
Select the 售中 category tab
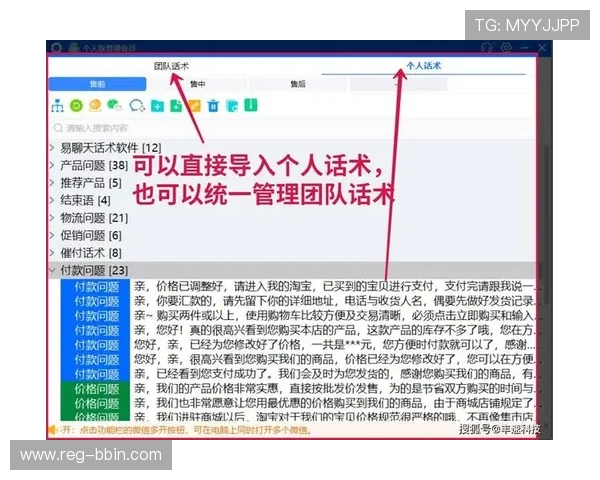(x=198, y=84)
